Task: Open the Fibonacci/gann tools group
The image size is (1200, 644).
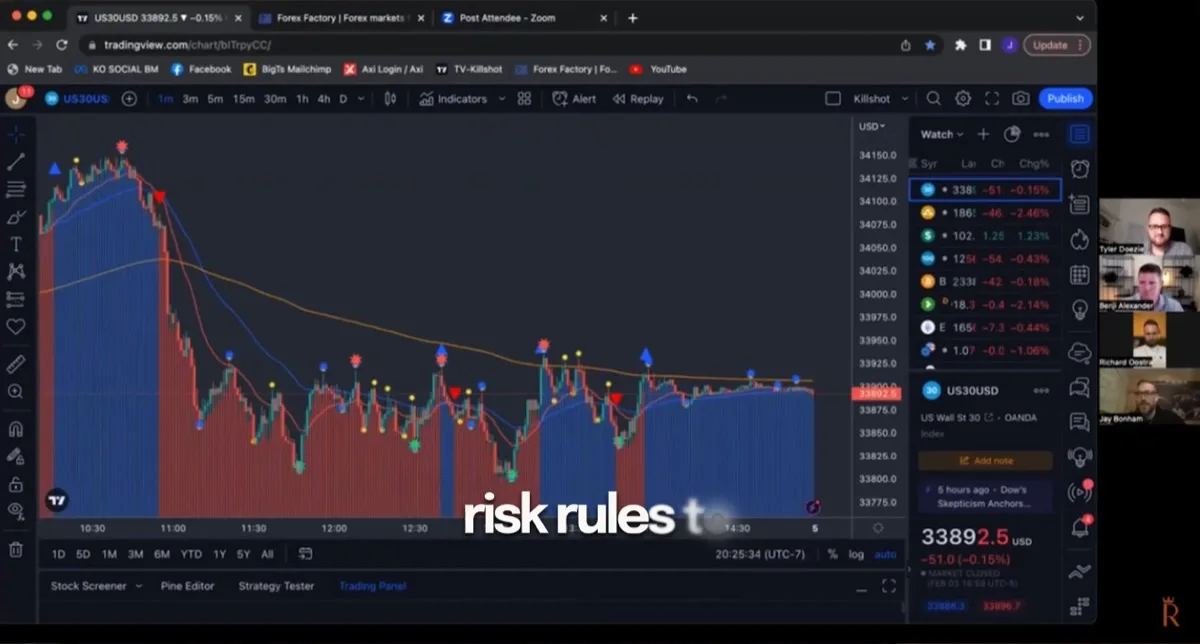Action: click(x=16, y=189)
